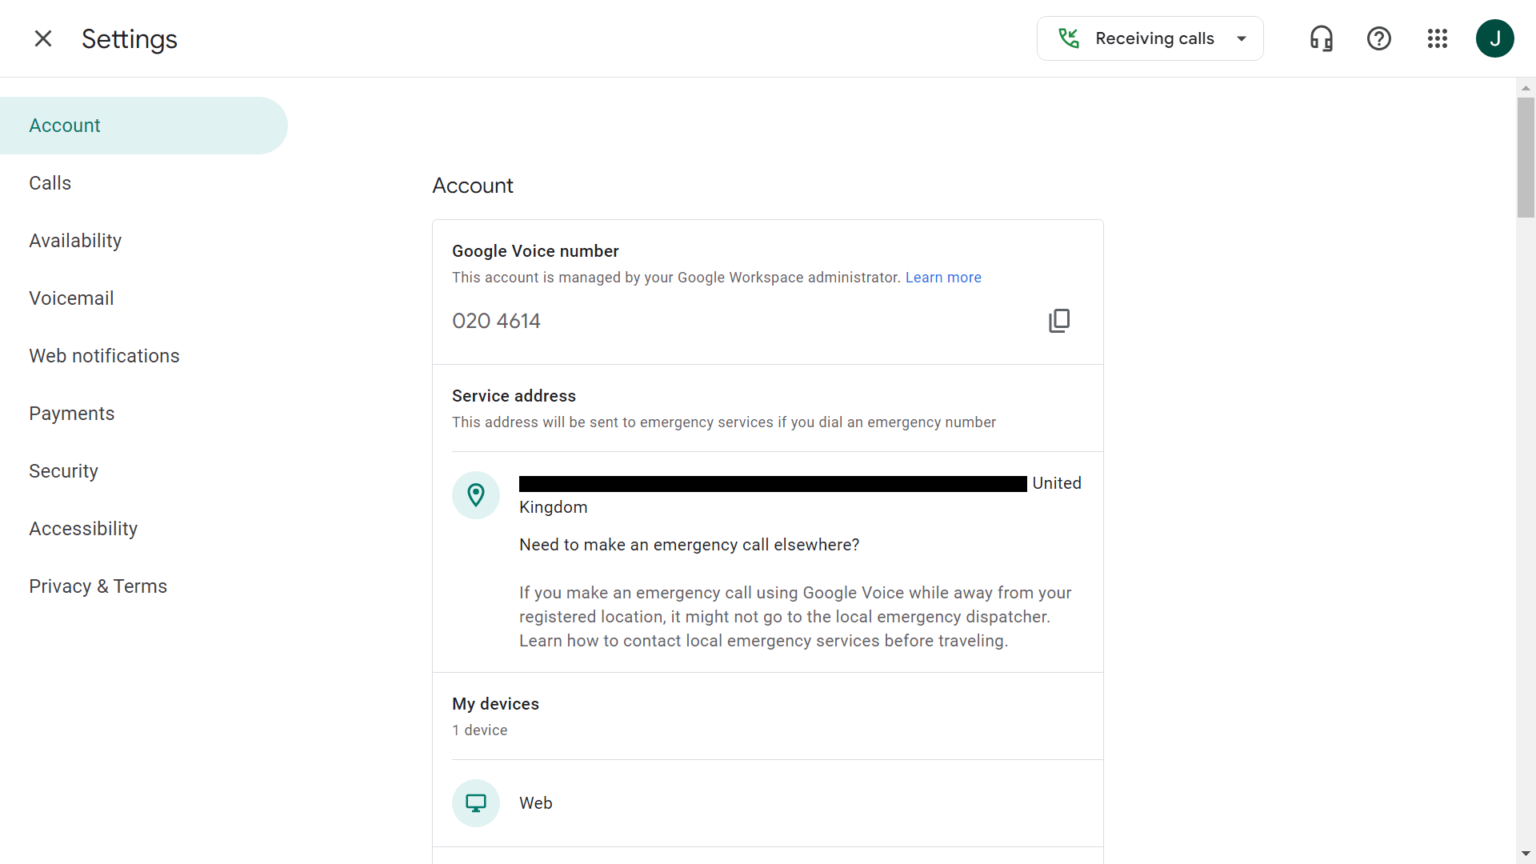Open the Learn more link about Workspace management
The image size is (1536, 864).
pos(943,277)
